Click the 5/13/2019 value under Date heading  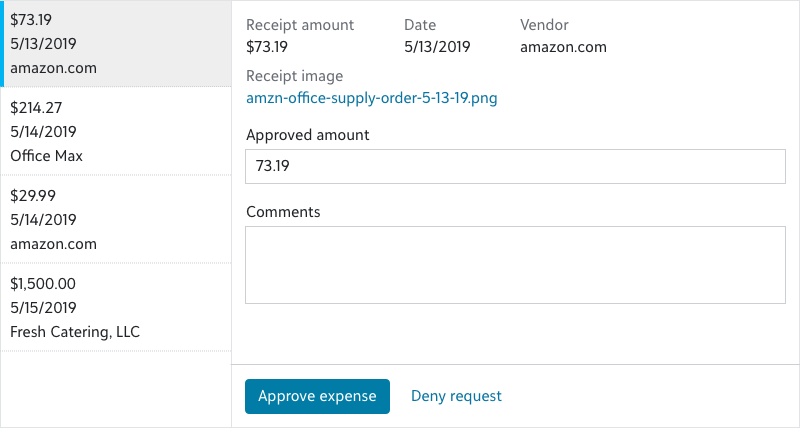(x=437, y=46)
